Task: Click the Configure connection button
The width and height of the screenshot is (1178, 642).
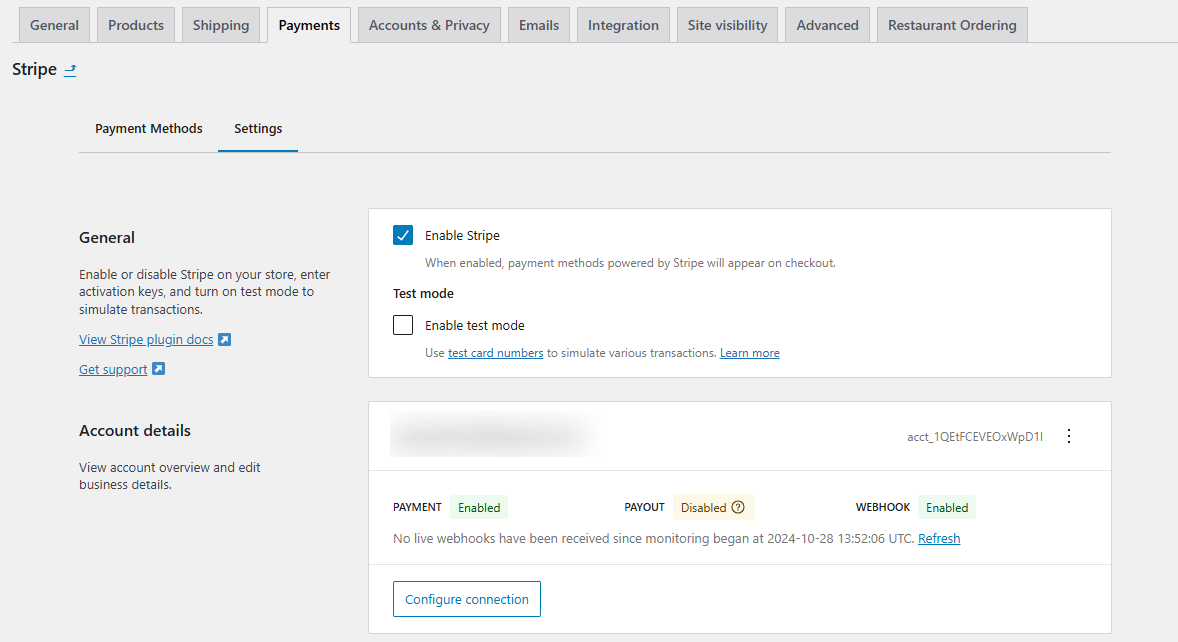Action: tap(466, 598)
